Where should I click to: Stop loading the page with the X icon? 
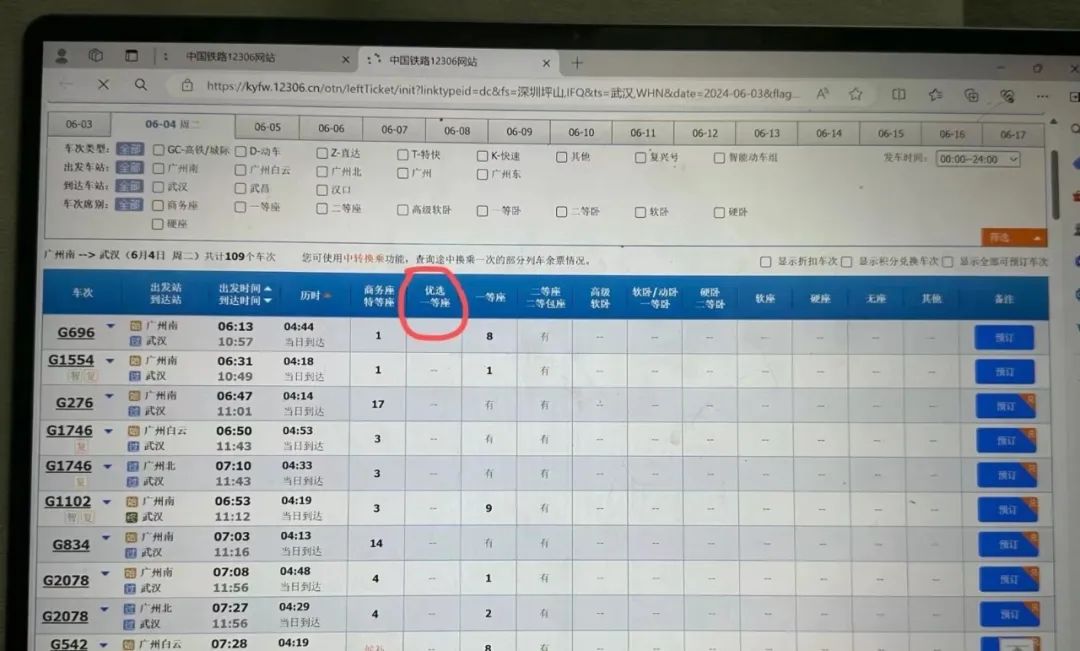click(103, 84)
